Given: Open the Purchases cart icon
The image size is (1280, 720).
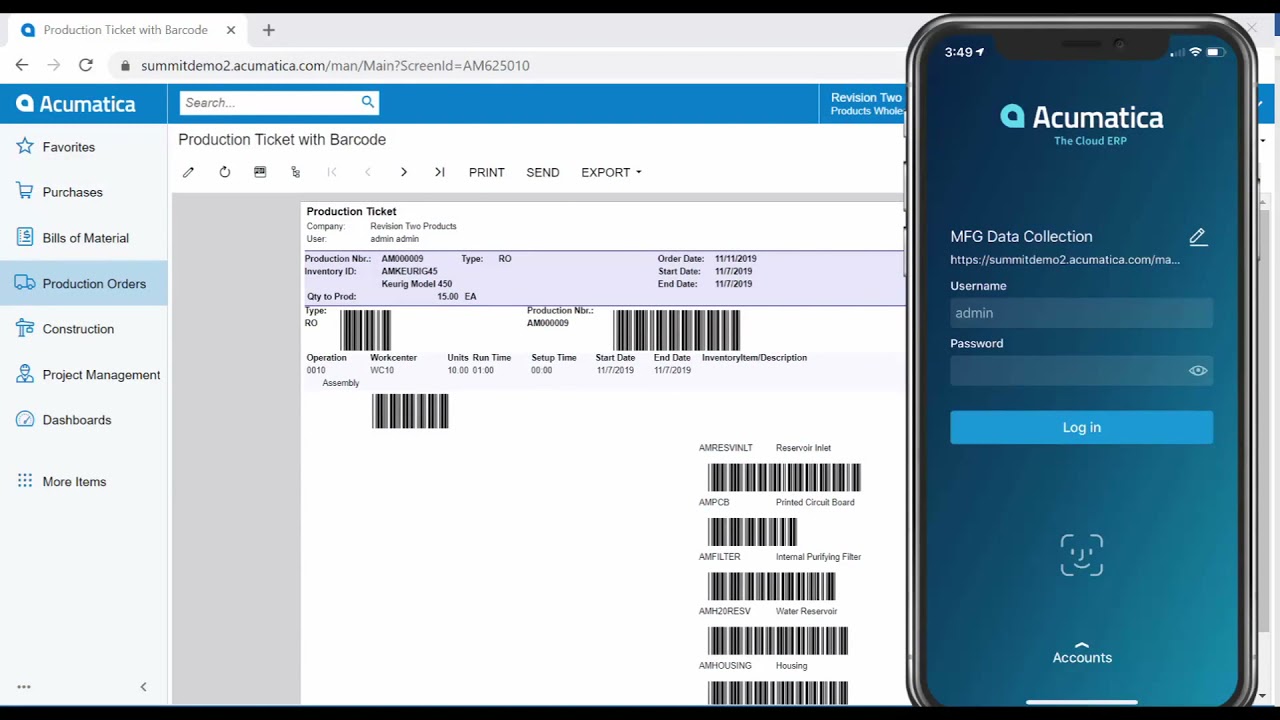Looking at the screenshot, I should [25, 192].
